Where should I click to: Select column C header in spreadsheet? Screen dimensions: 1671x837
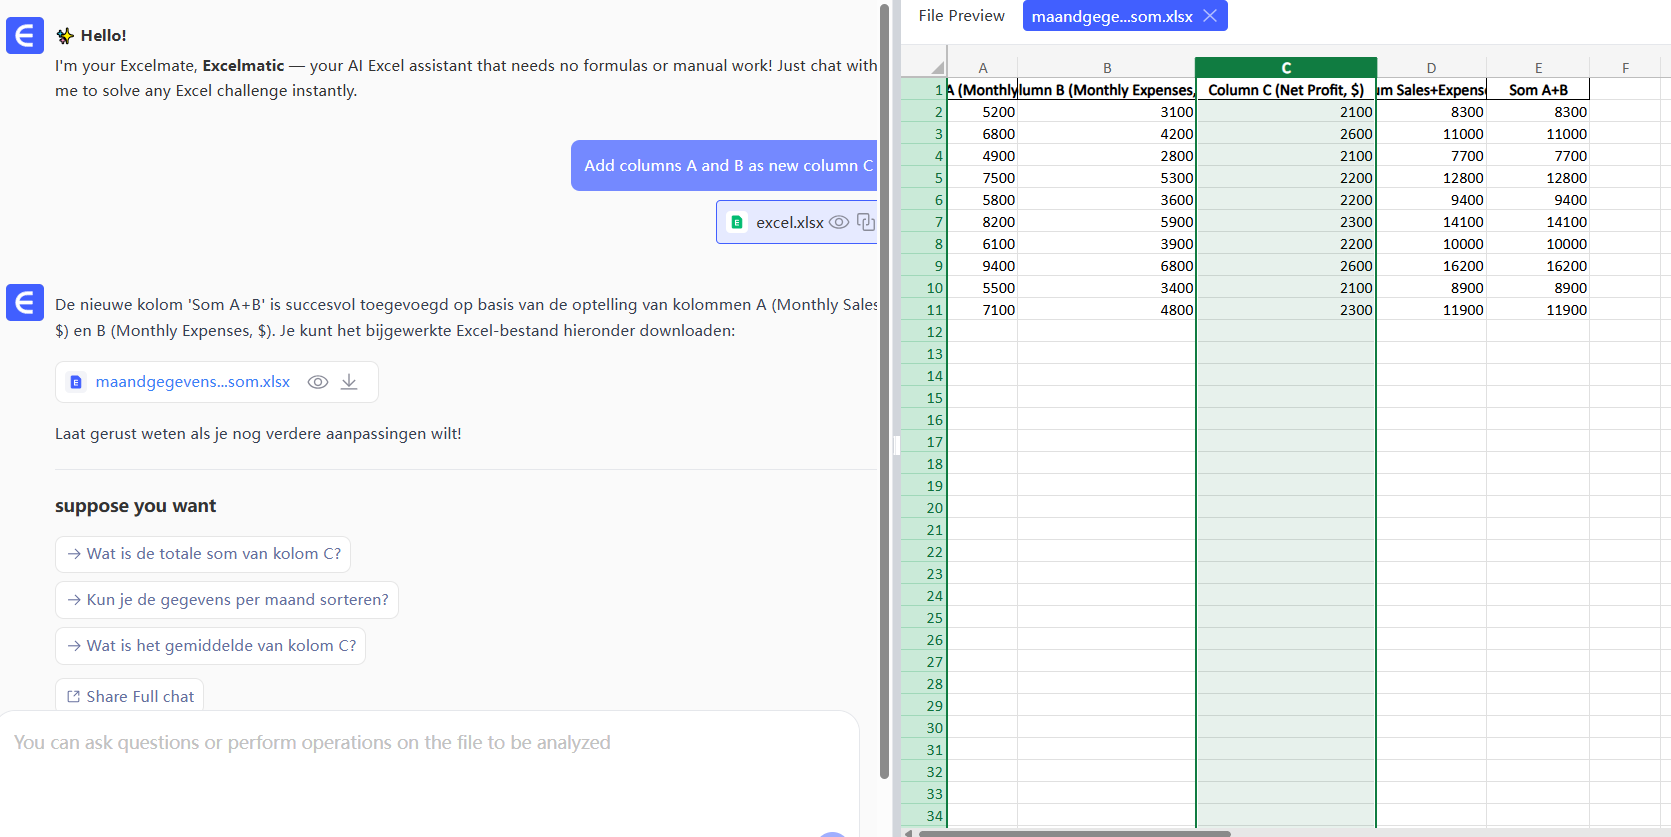[x=1286, y=68]
